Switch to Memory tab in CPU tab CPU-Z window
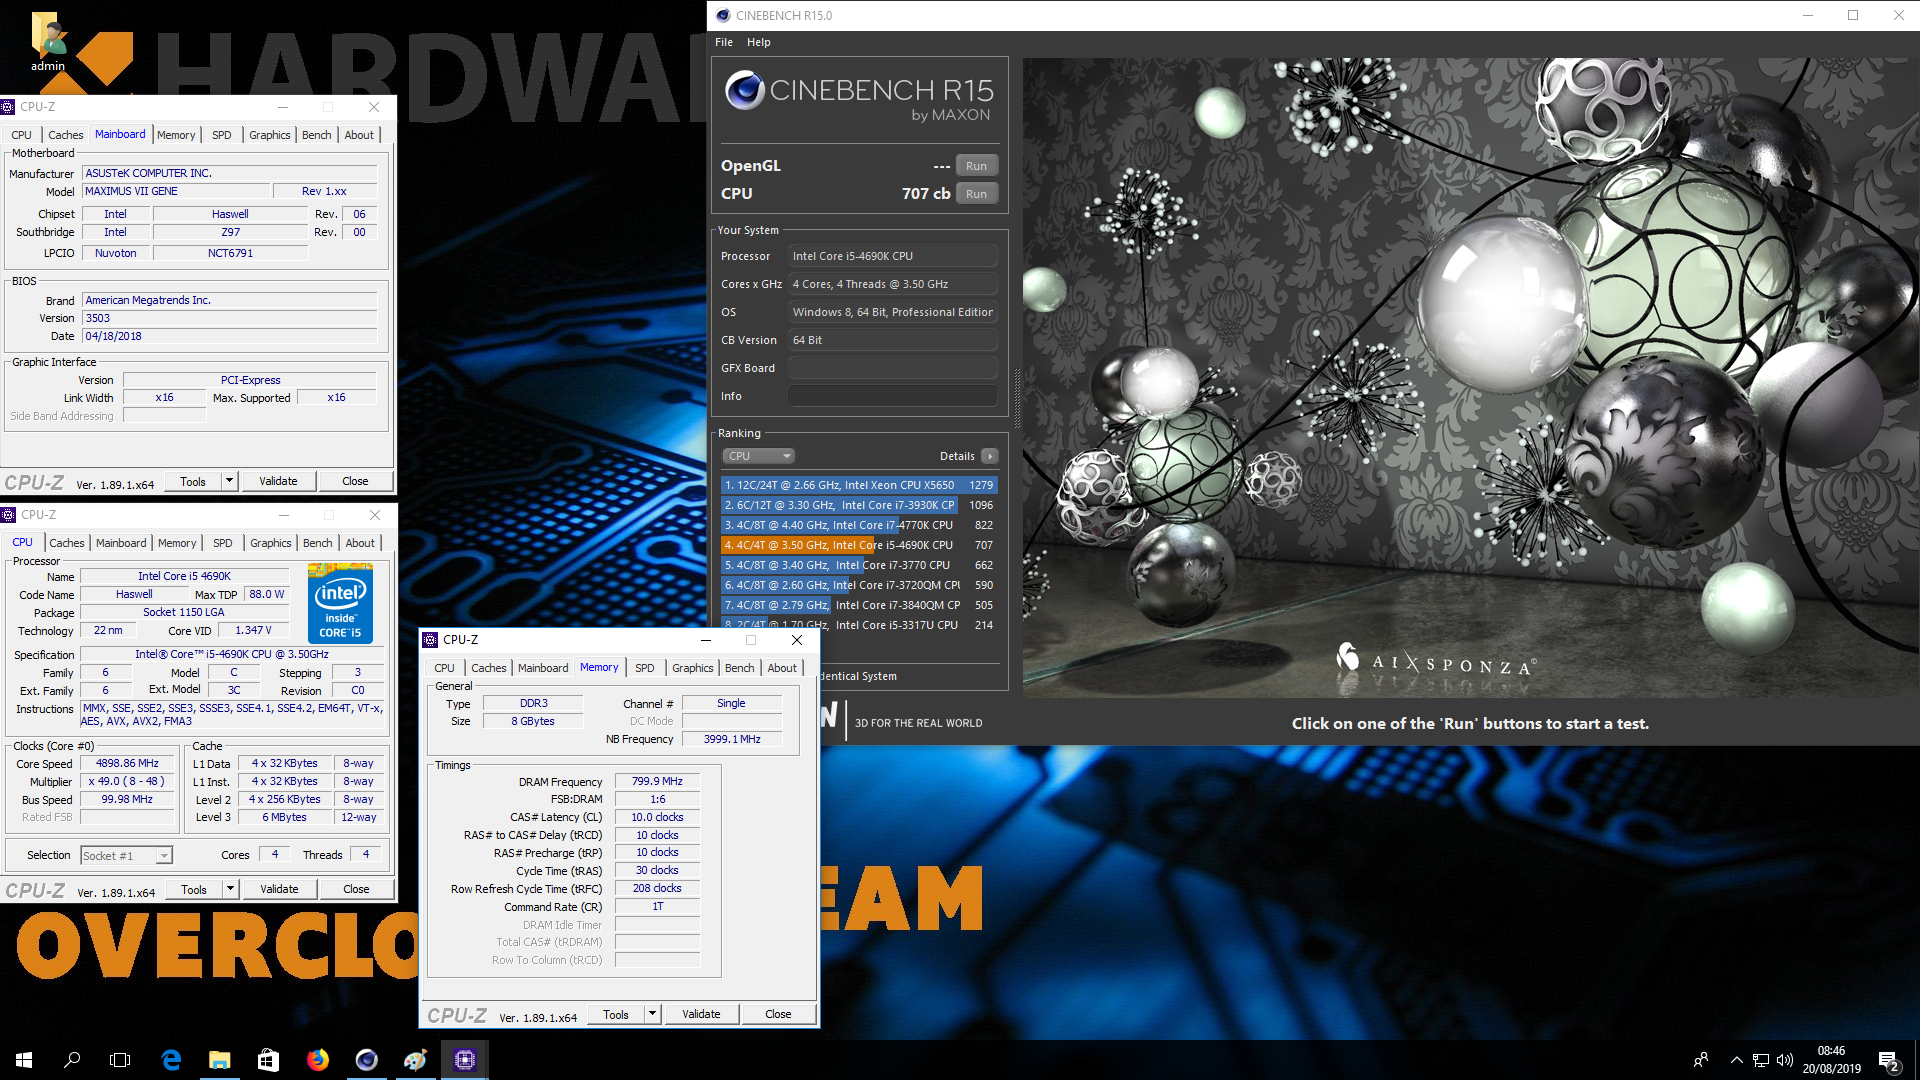1920x1080 pixels. click(177, 543)
